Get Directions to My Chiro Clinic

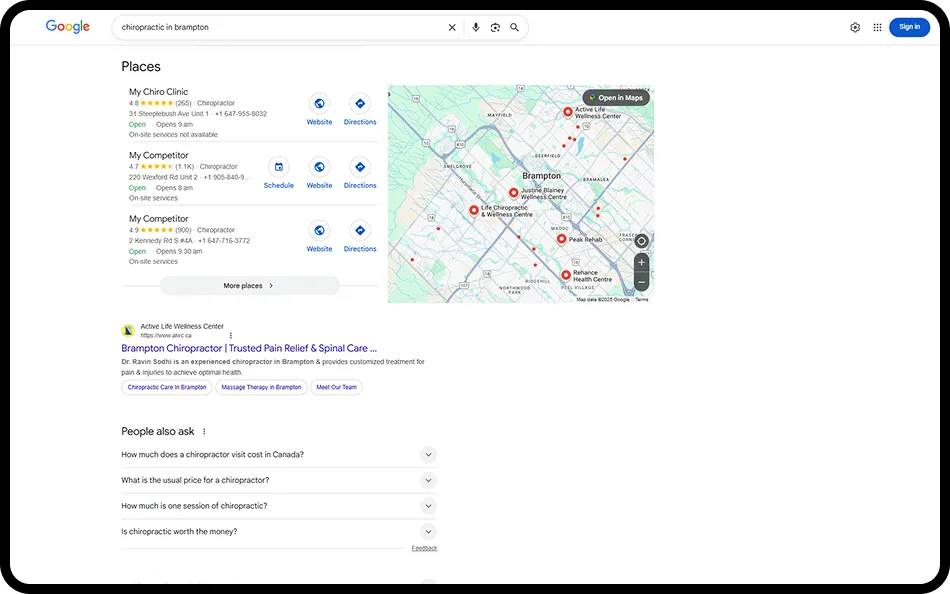tap(360, 110)
